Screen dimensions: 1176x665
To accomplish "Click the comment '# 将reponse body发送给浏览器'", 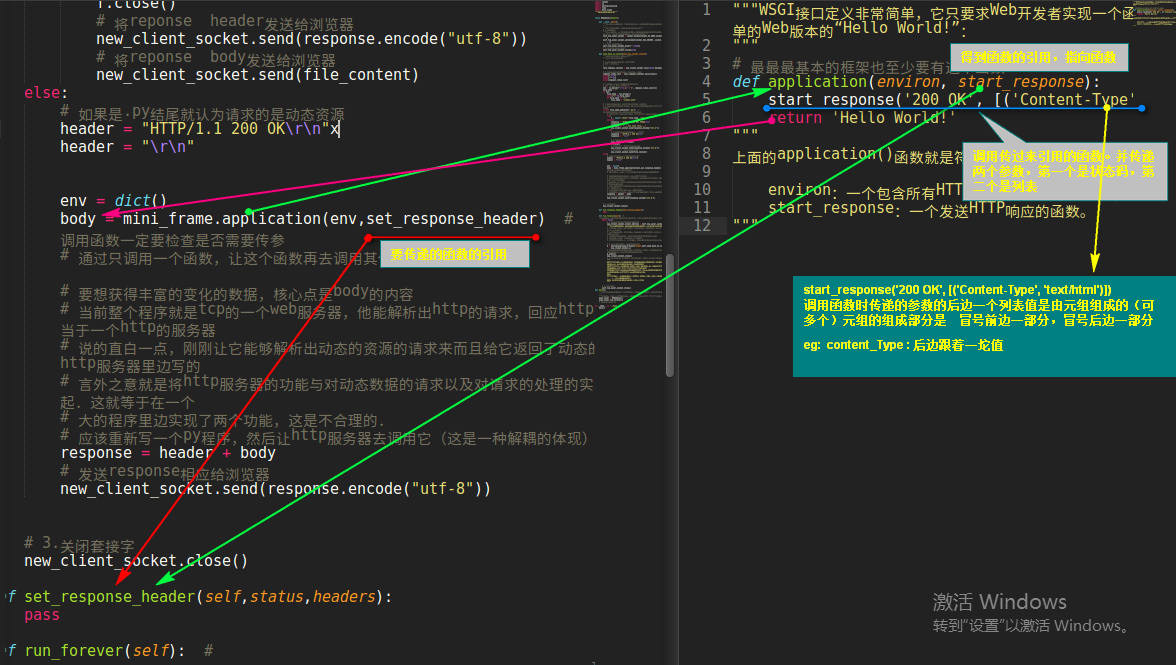I will 216,58.
